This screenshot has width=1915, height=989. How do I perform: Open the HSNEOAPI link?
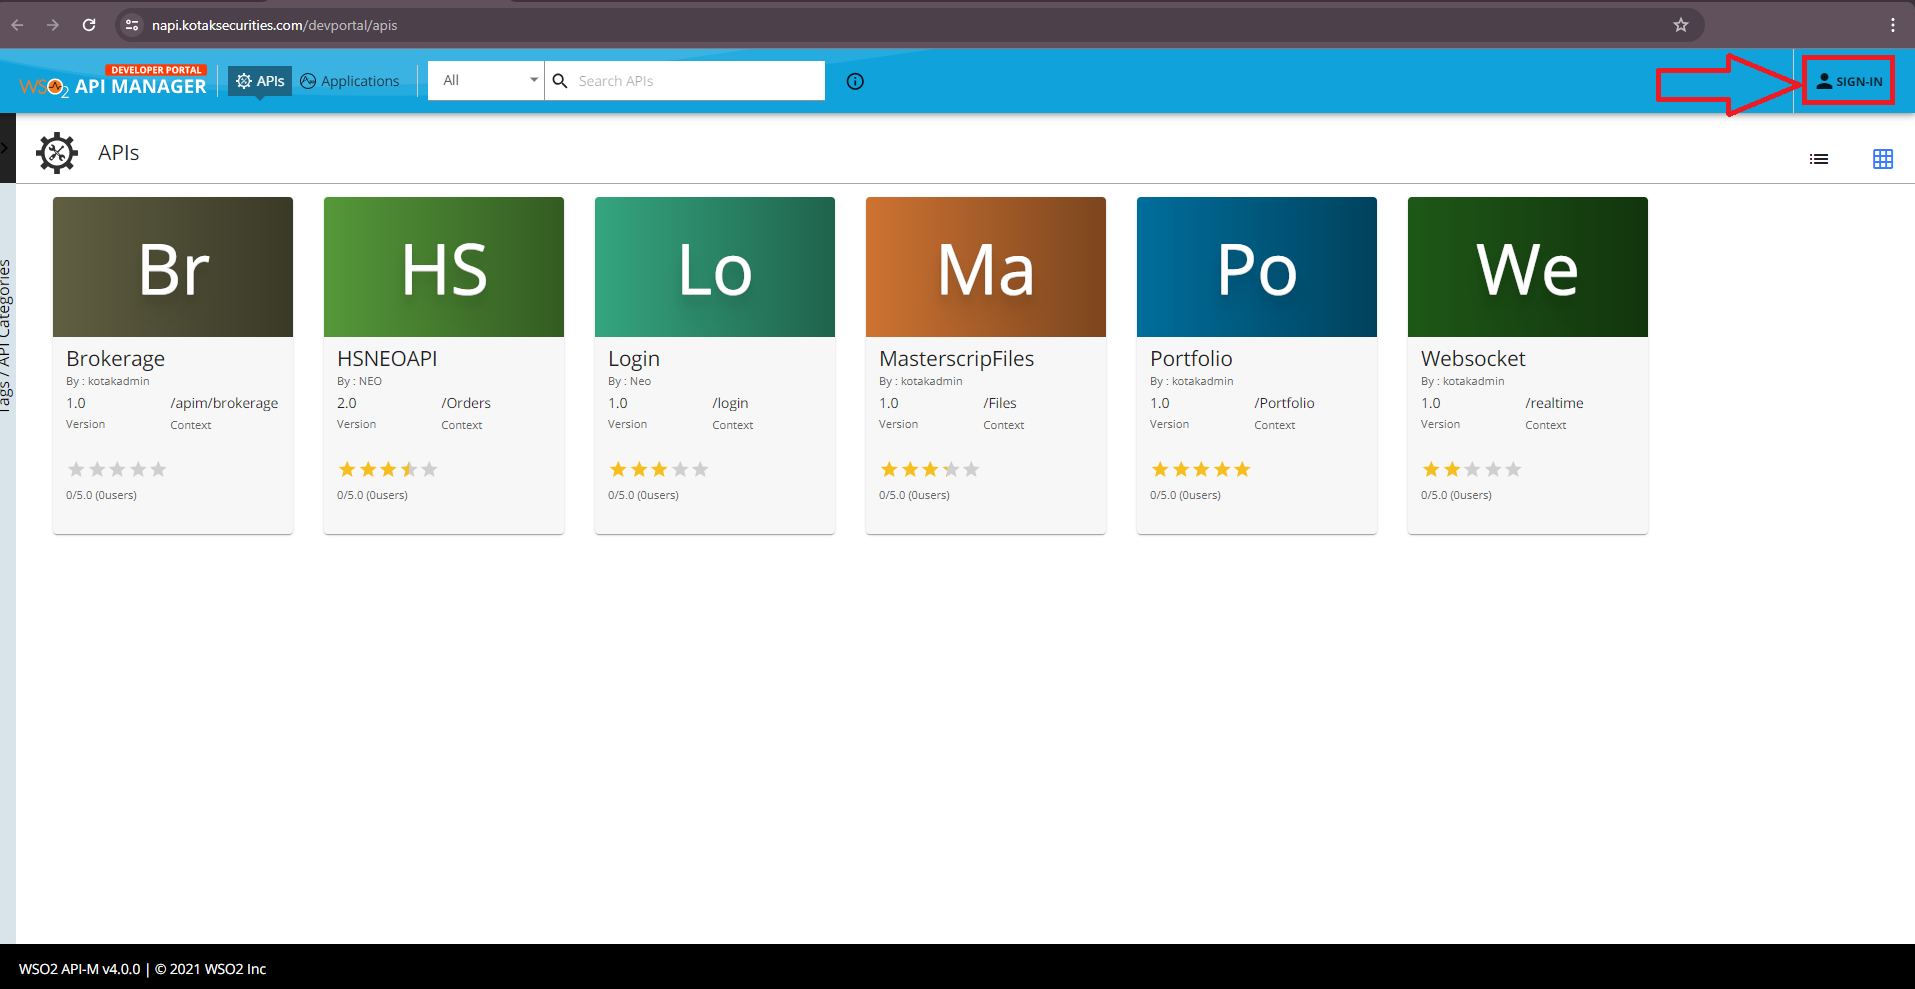click(x=387, y=359)
